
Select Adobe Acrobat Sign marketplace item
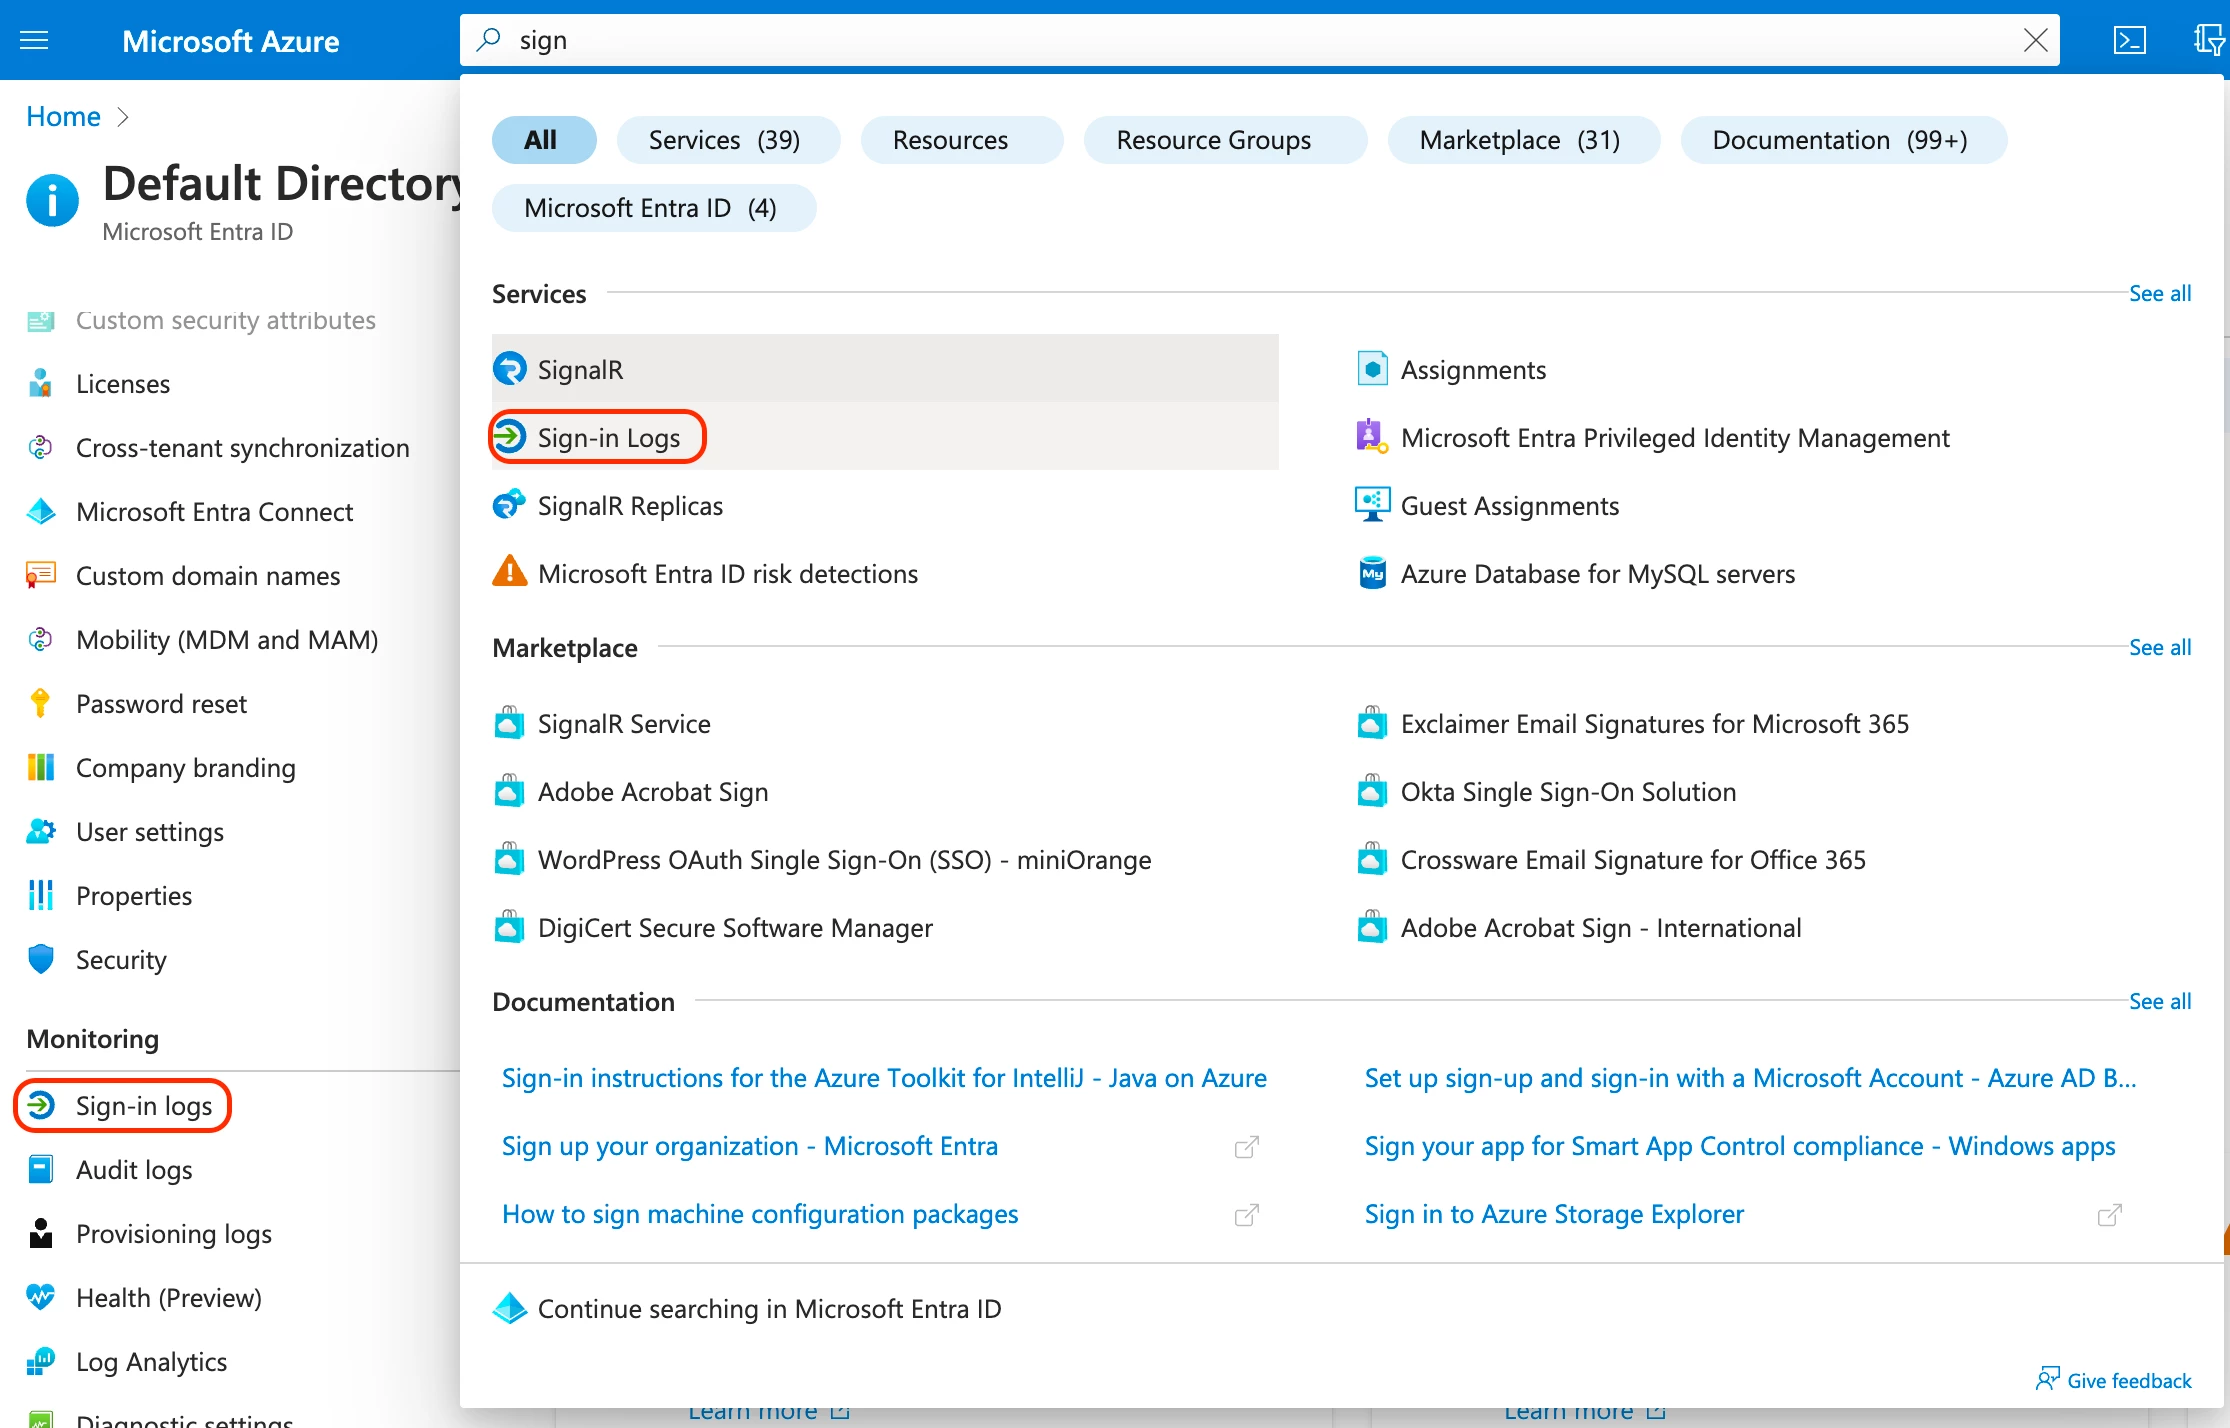[x=652, y=792]
